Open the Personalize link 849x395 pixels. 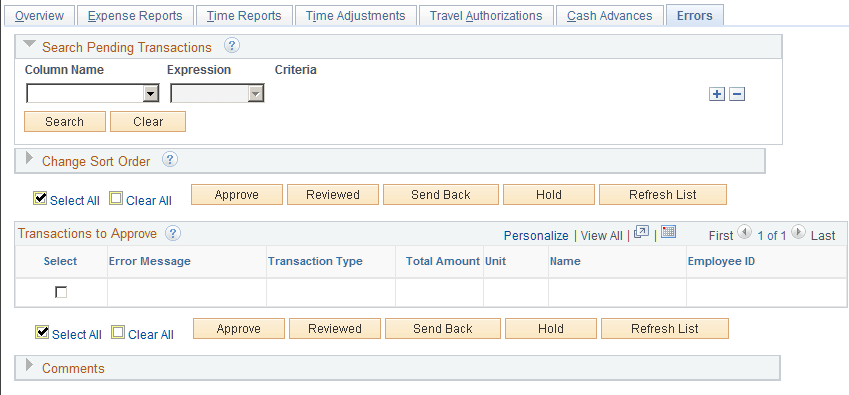(x=536, y=236)
